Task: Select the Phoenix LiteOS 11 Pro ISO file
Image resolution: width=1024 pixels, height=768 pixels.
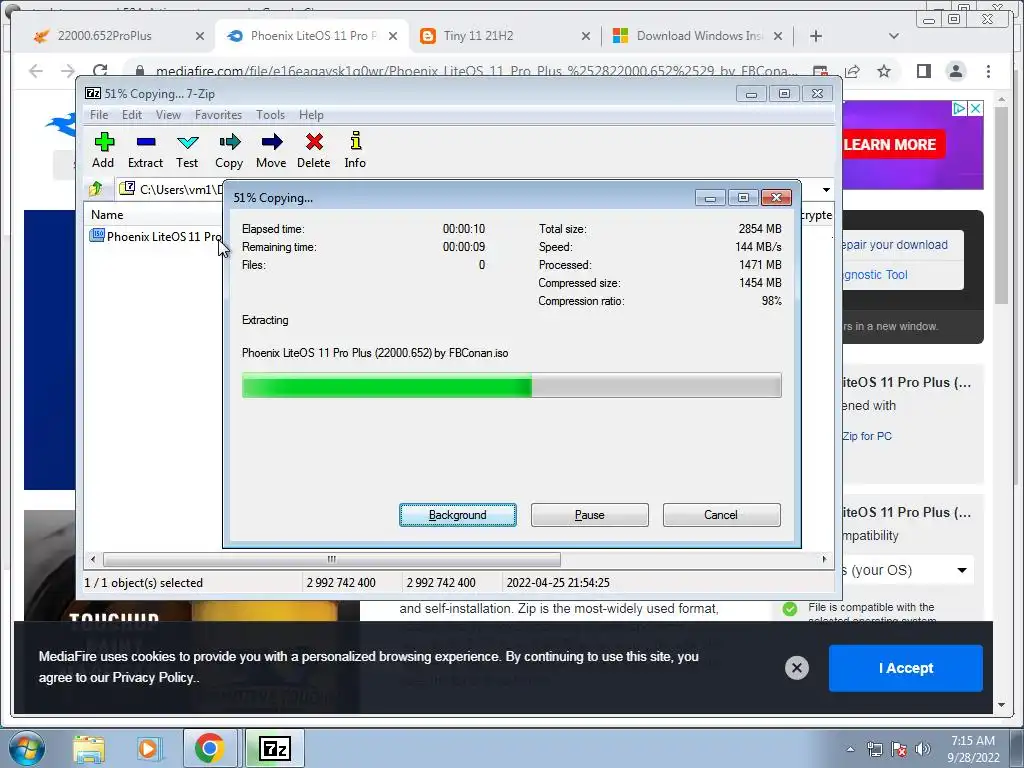Action: pos(156,236)
